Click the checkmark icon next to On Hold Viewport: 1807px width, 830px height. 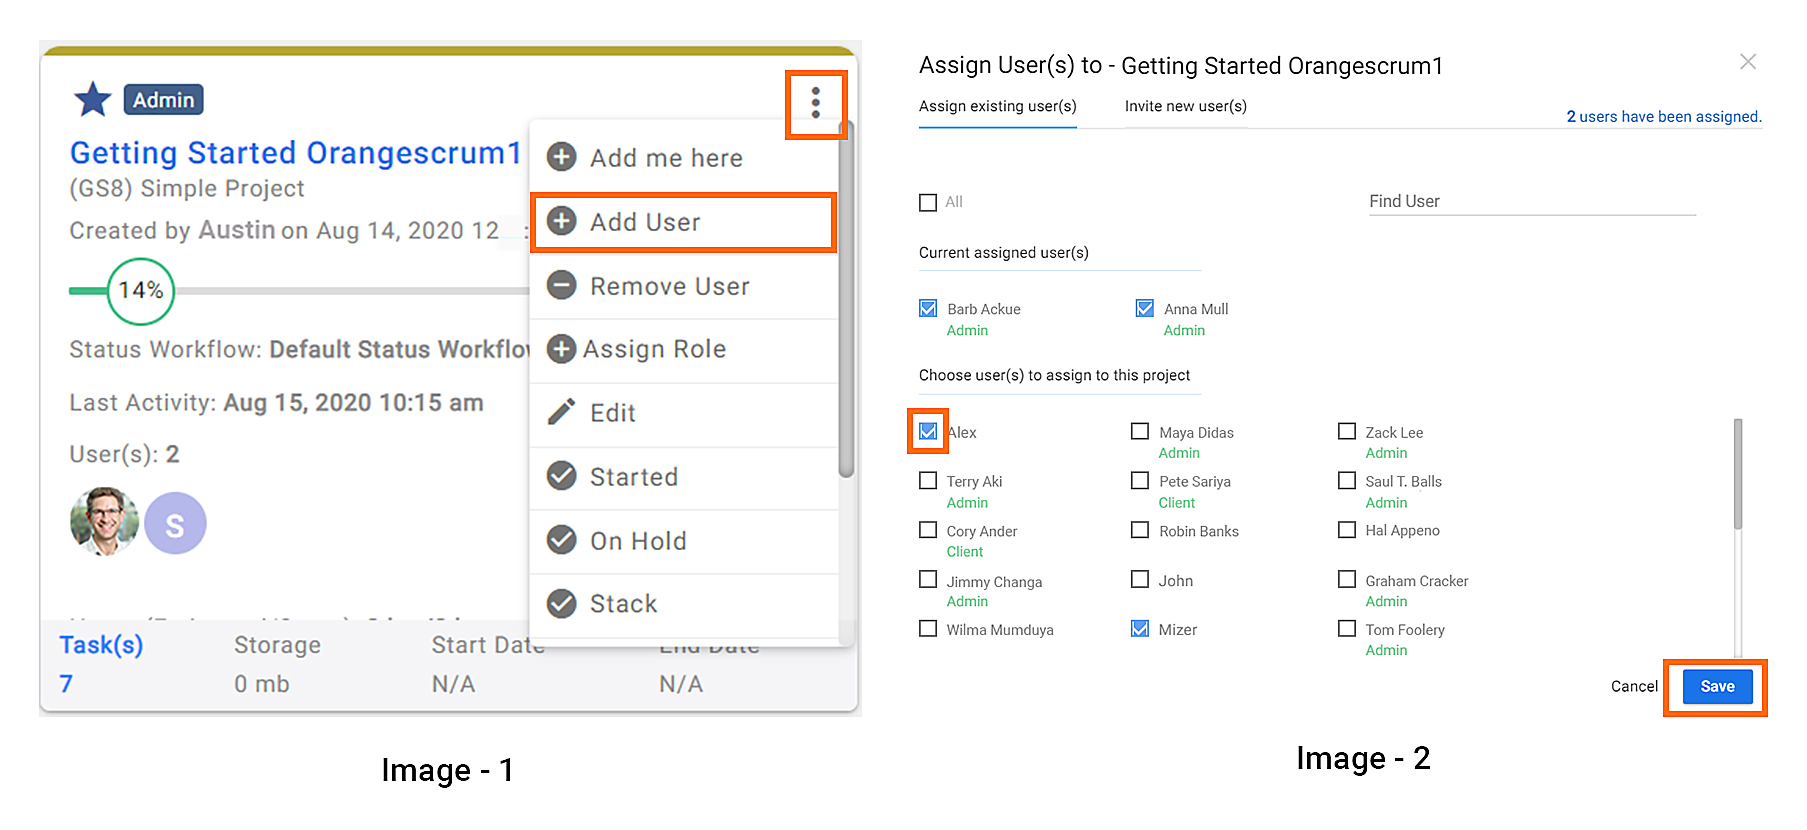click(562, 540)
